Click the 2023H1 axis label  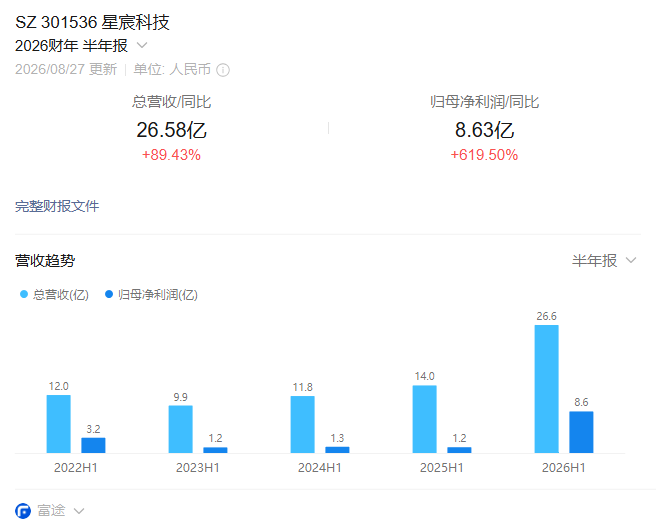click(x=198, y=468)
